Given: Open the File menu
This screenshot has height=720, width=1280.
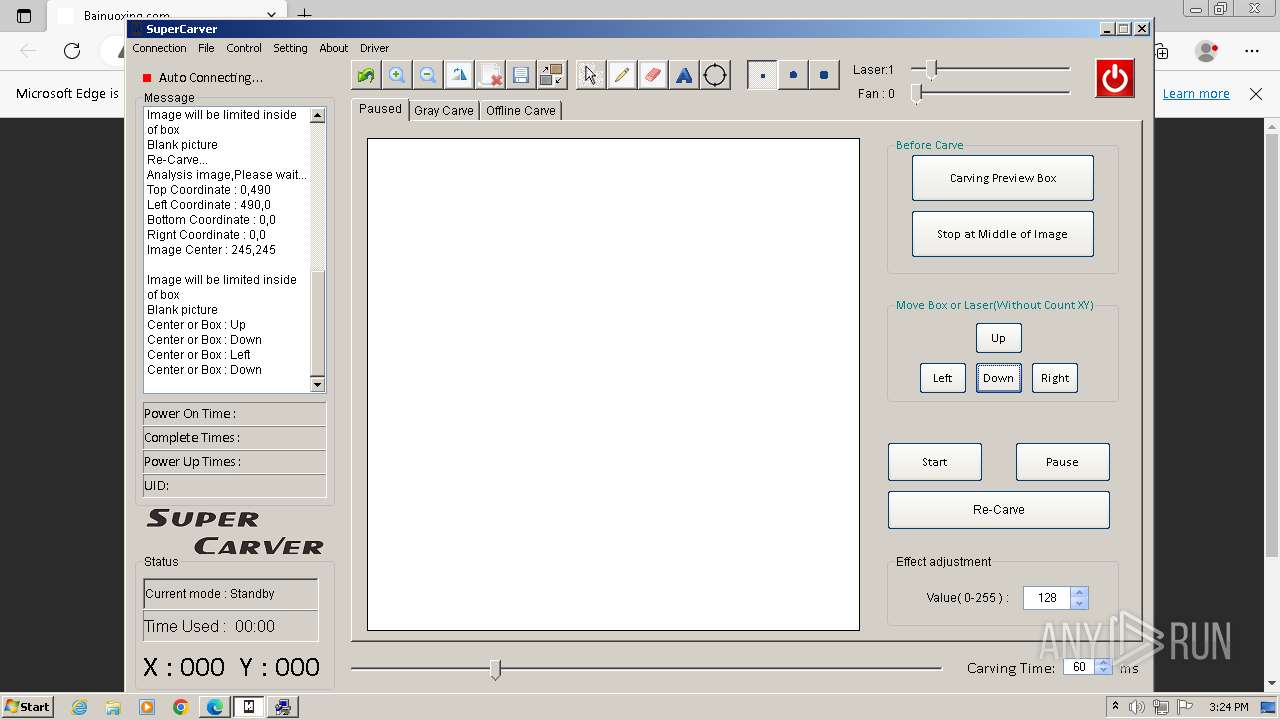Looking at the screenshot, I should 206,48.
